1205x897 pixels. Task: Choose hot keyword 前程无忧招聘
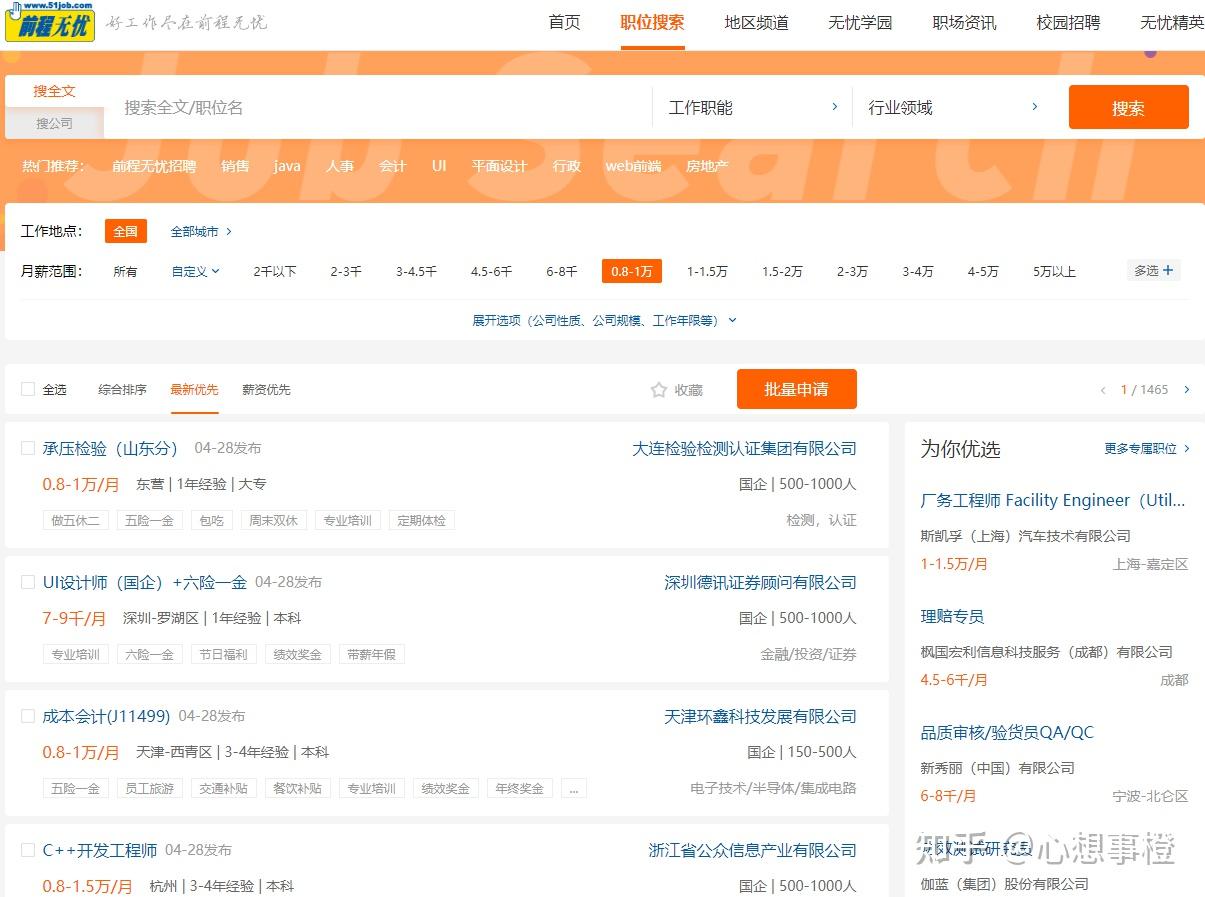154,166
